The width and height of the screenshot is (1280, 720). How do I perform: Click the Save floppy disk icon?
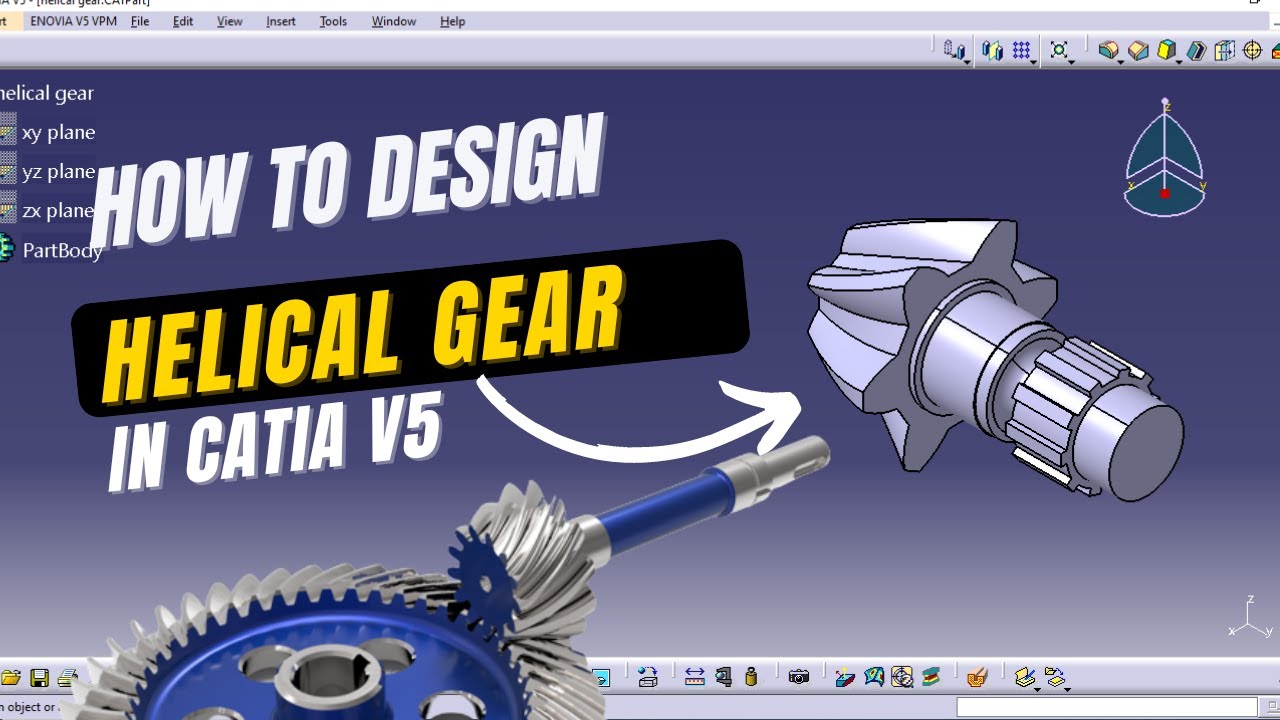(39, 678)
